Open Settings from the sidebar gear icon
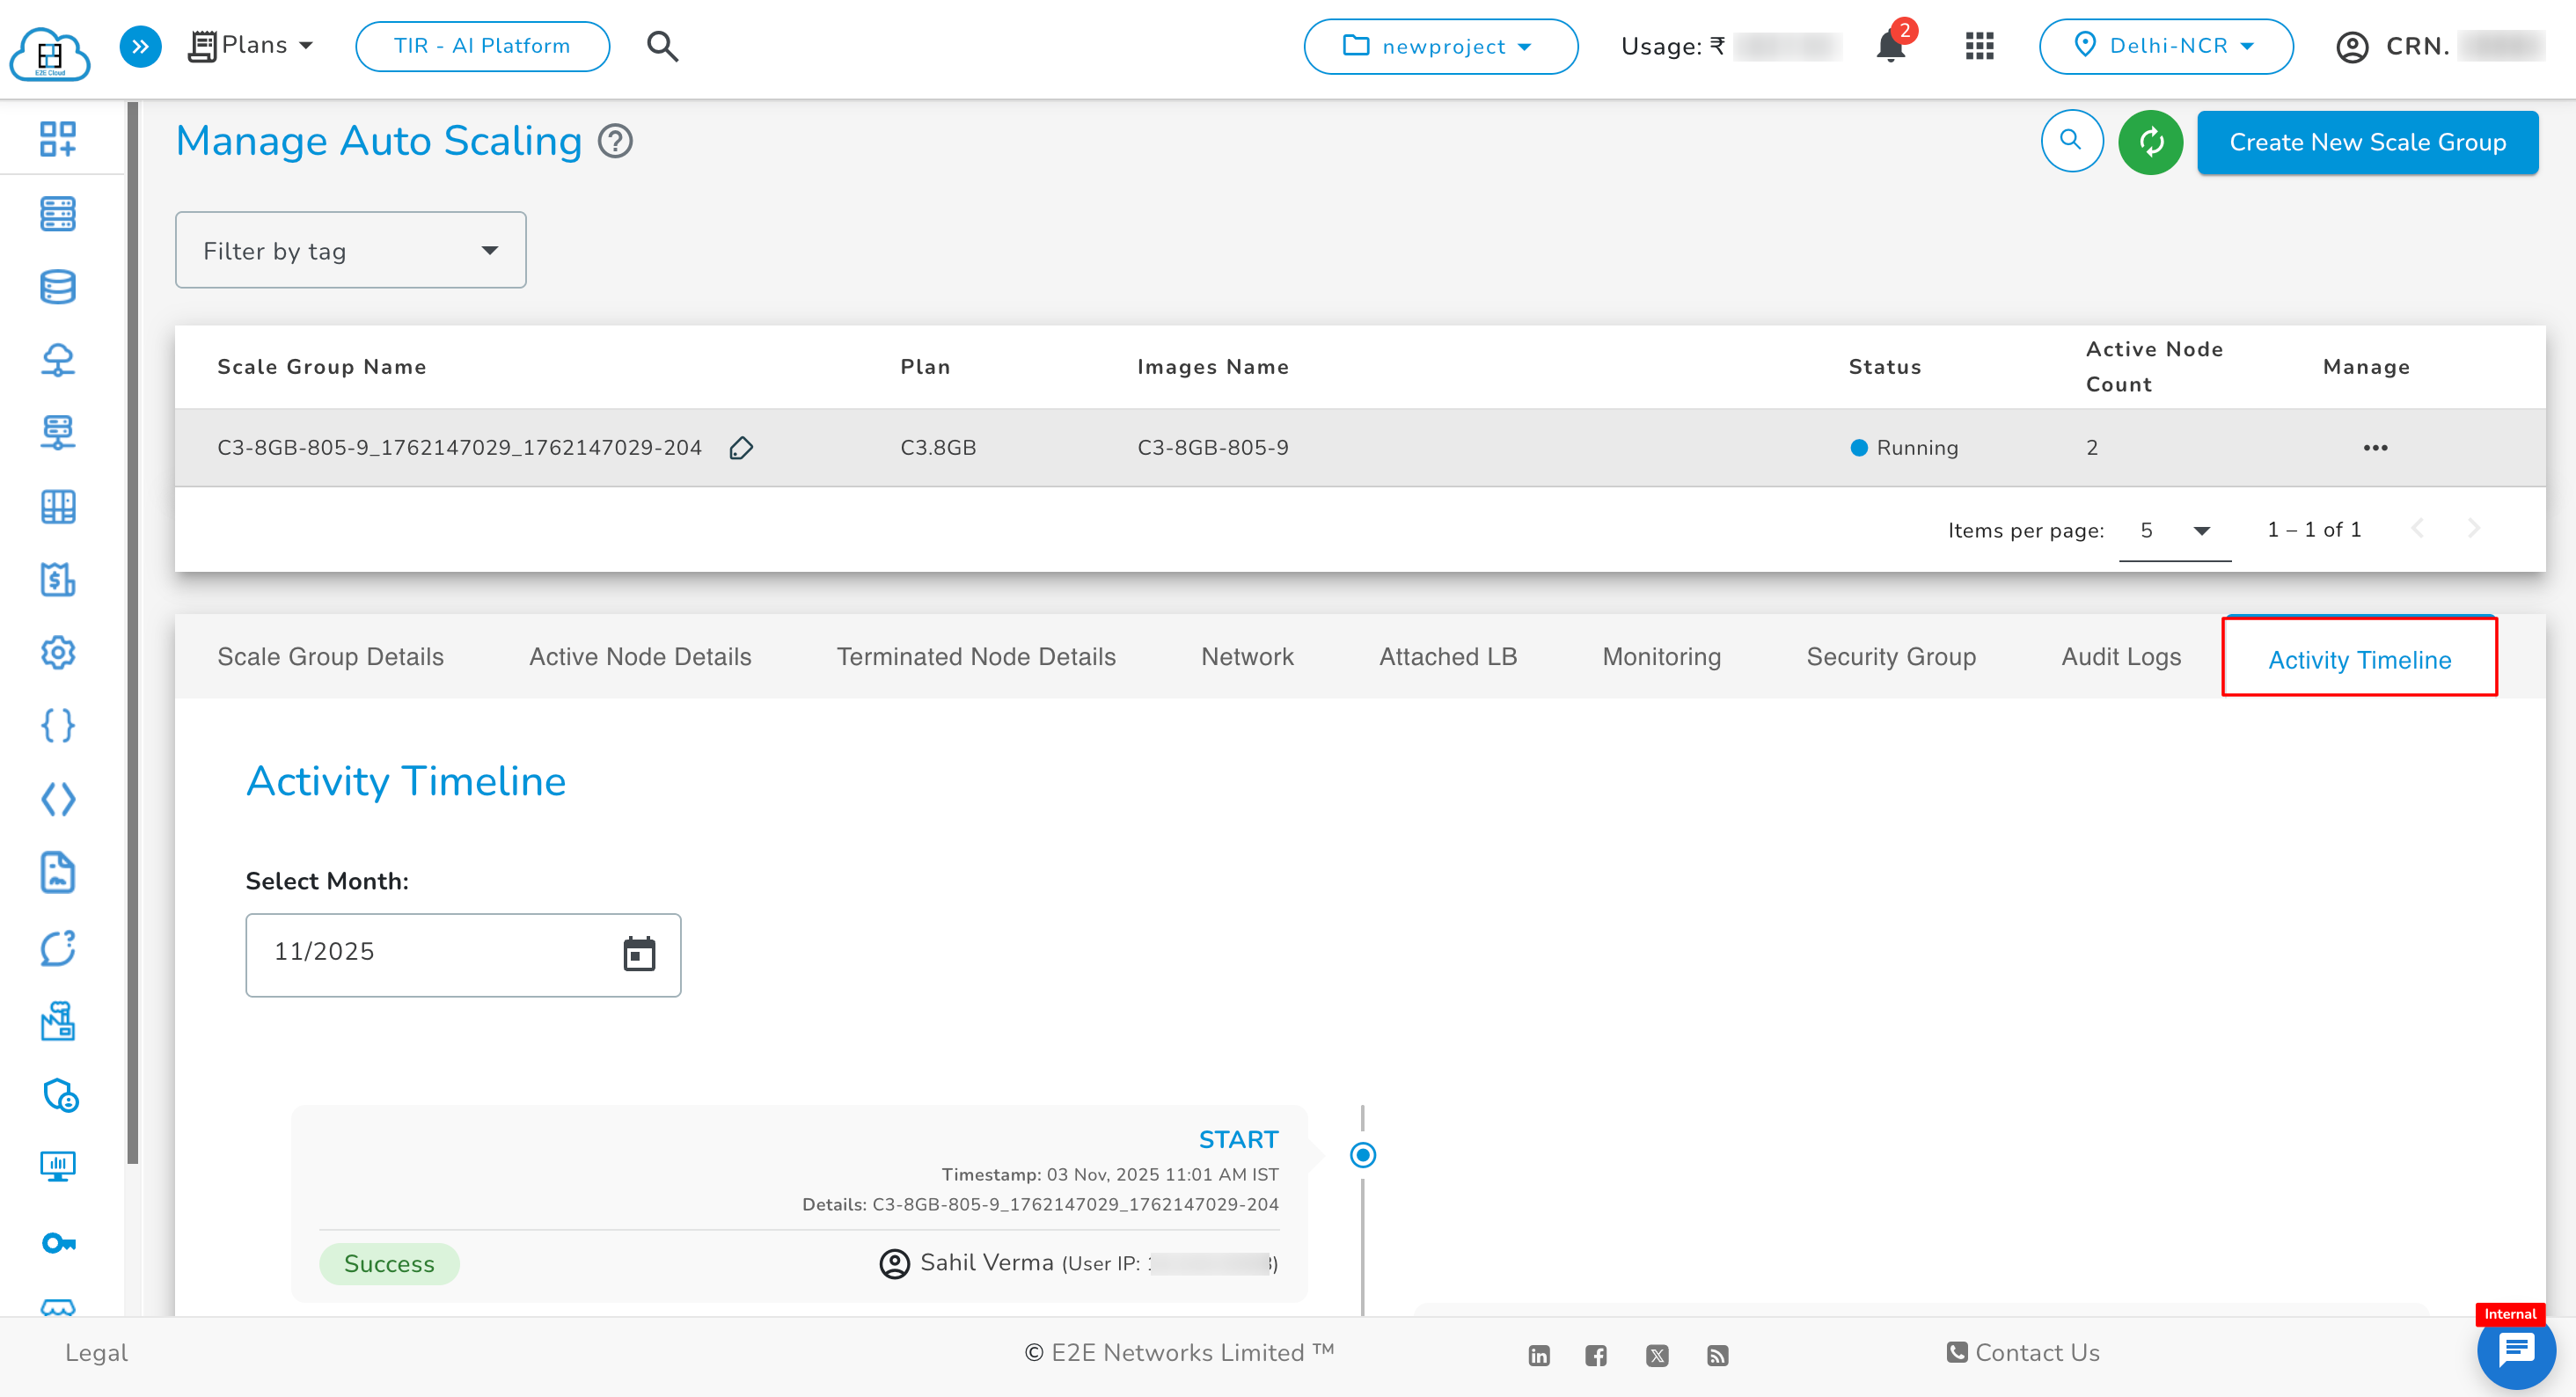This screenshot has height=1397, width=2576. 57,652
